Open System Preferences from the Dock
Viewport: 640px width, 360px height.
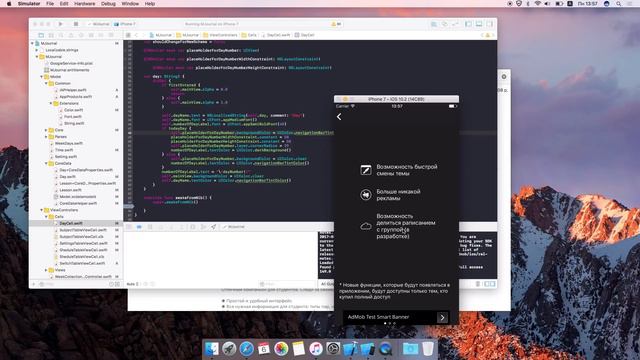pyautogui.click(x=333, y=349)
